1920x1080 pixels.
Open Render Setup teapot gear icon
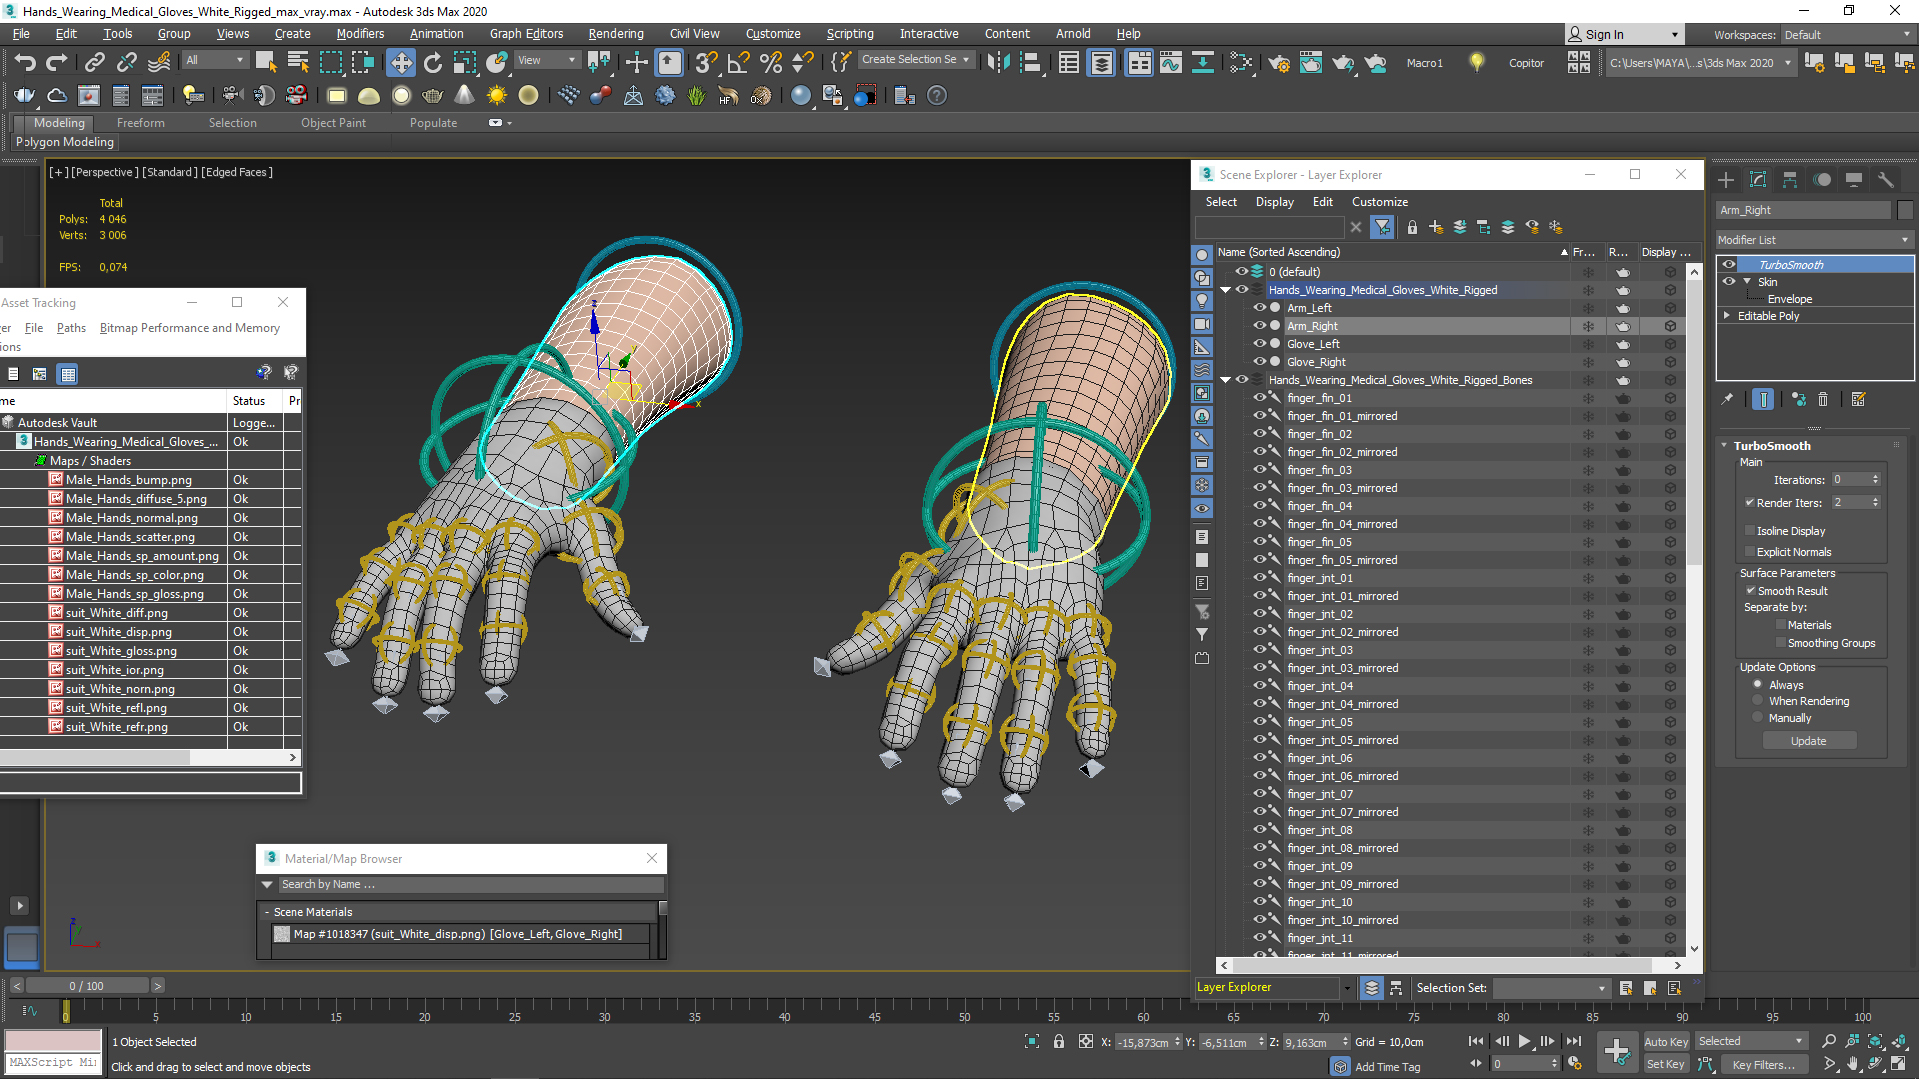1279,62
